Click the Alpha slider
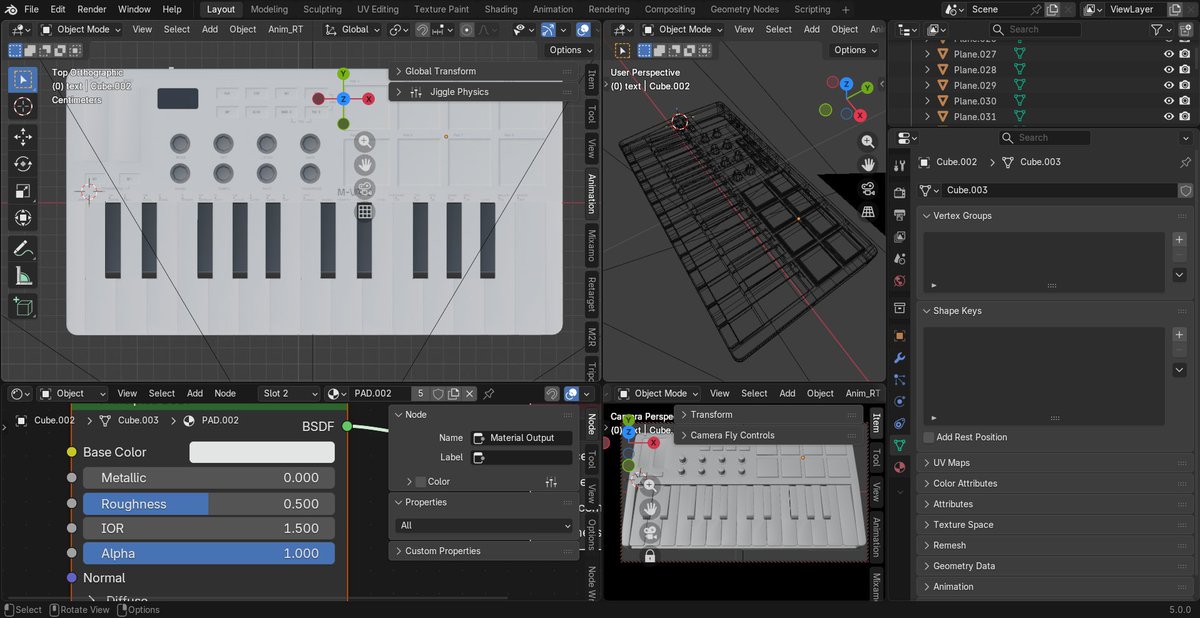This screenshot has width=1200, height=618. [209, 553]
